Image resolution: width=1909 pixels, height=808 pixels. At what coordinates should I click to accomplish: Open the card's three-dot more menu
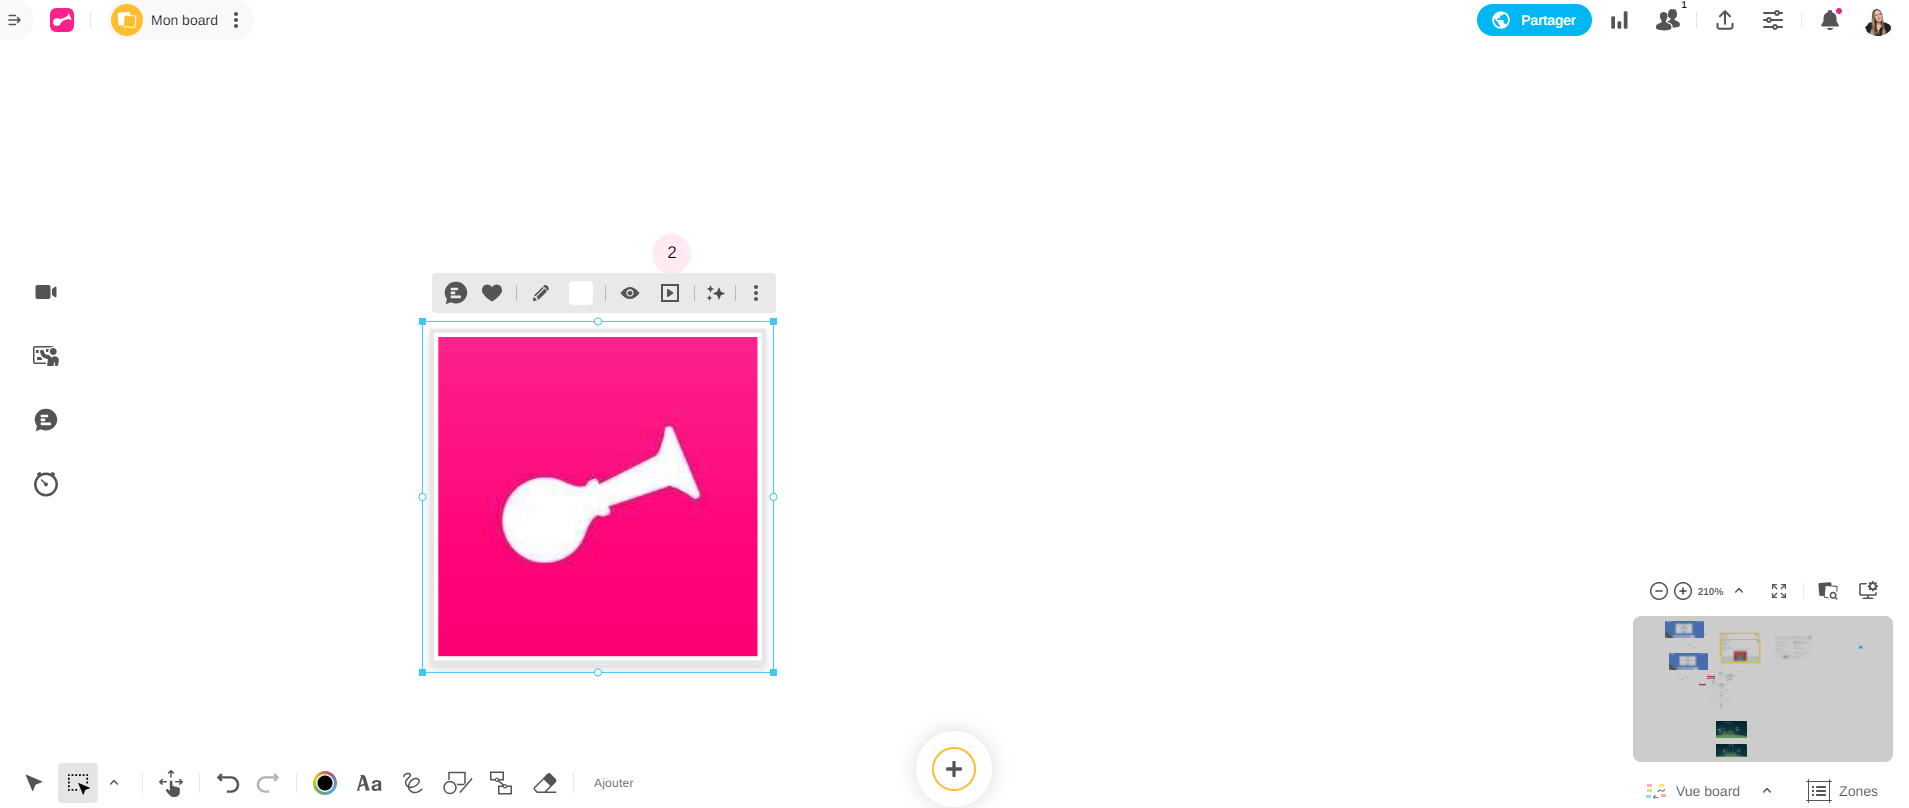click(x=756, y=293)
